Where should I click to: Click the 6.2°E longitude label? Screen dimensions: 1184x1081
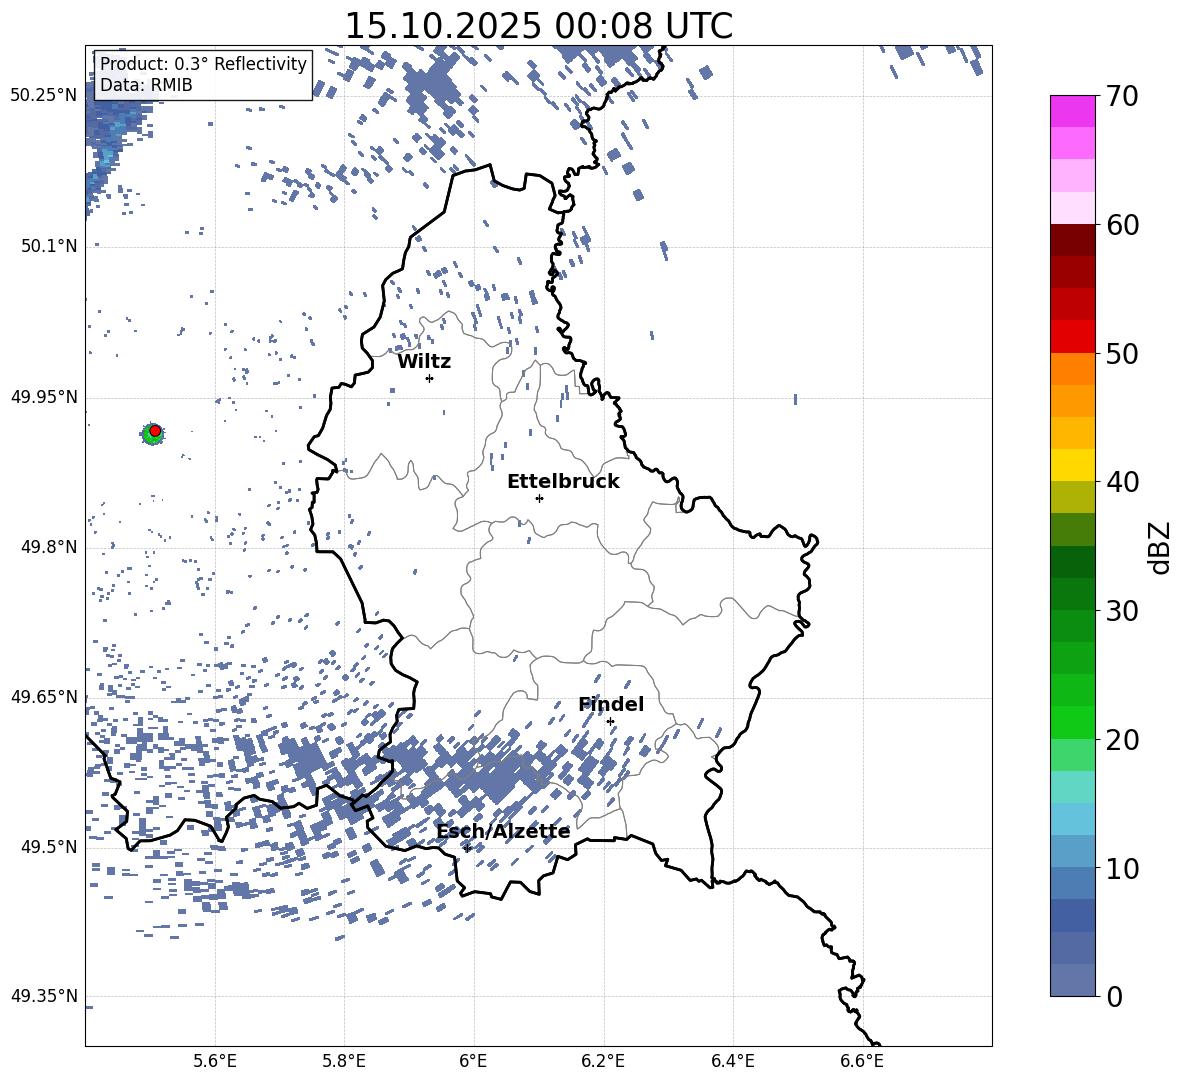point(603,1061)
